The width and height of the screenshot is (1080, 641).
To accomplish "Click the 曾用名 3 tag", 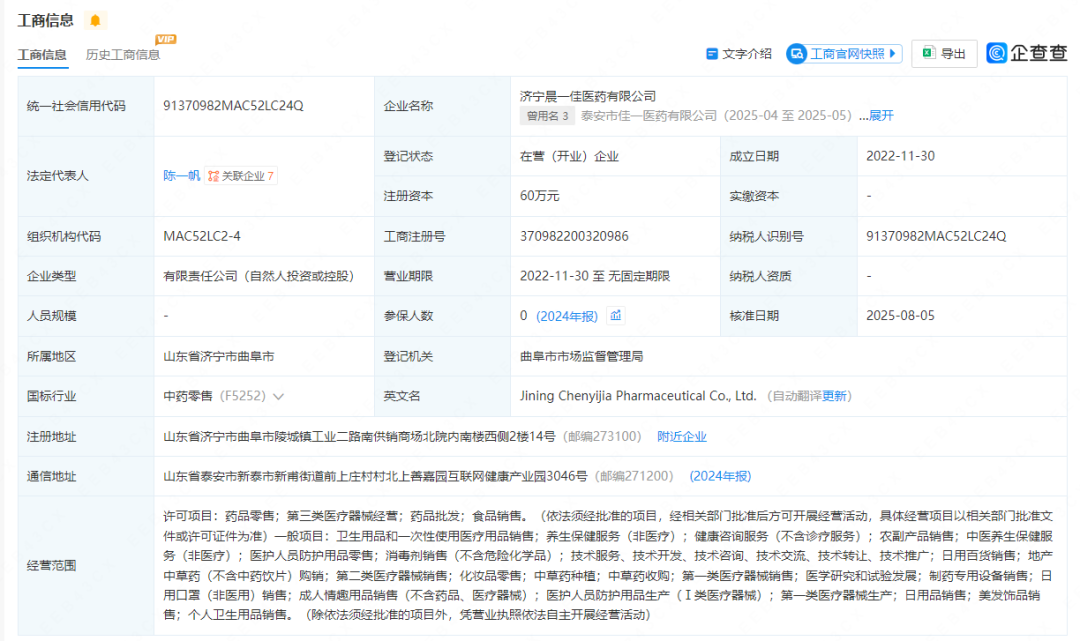I will [x=547, y=116].
